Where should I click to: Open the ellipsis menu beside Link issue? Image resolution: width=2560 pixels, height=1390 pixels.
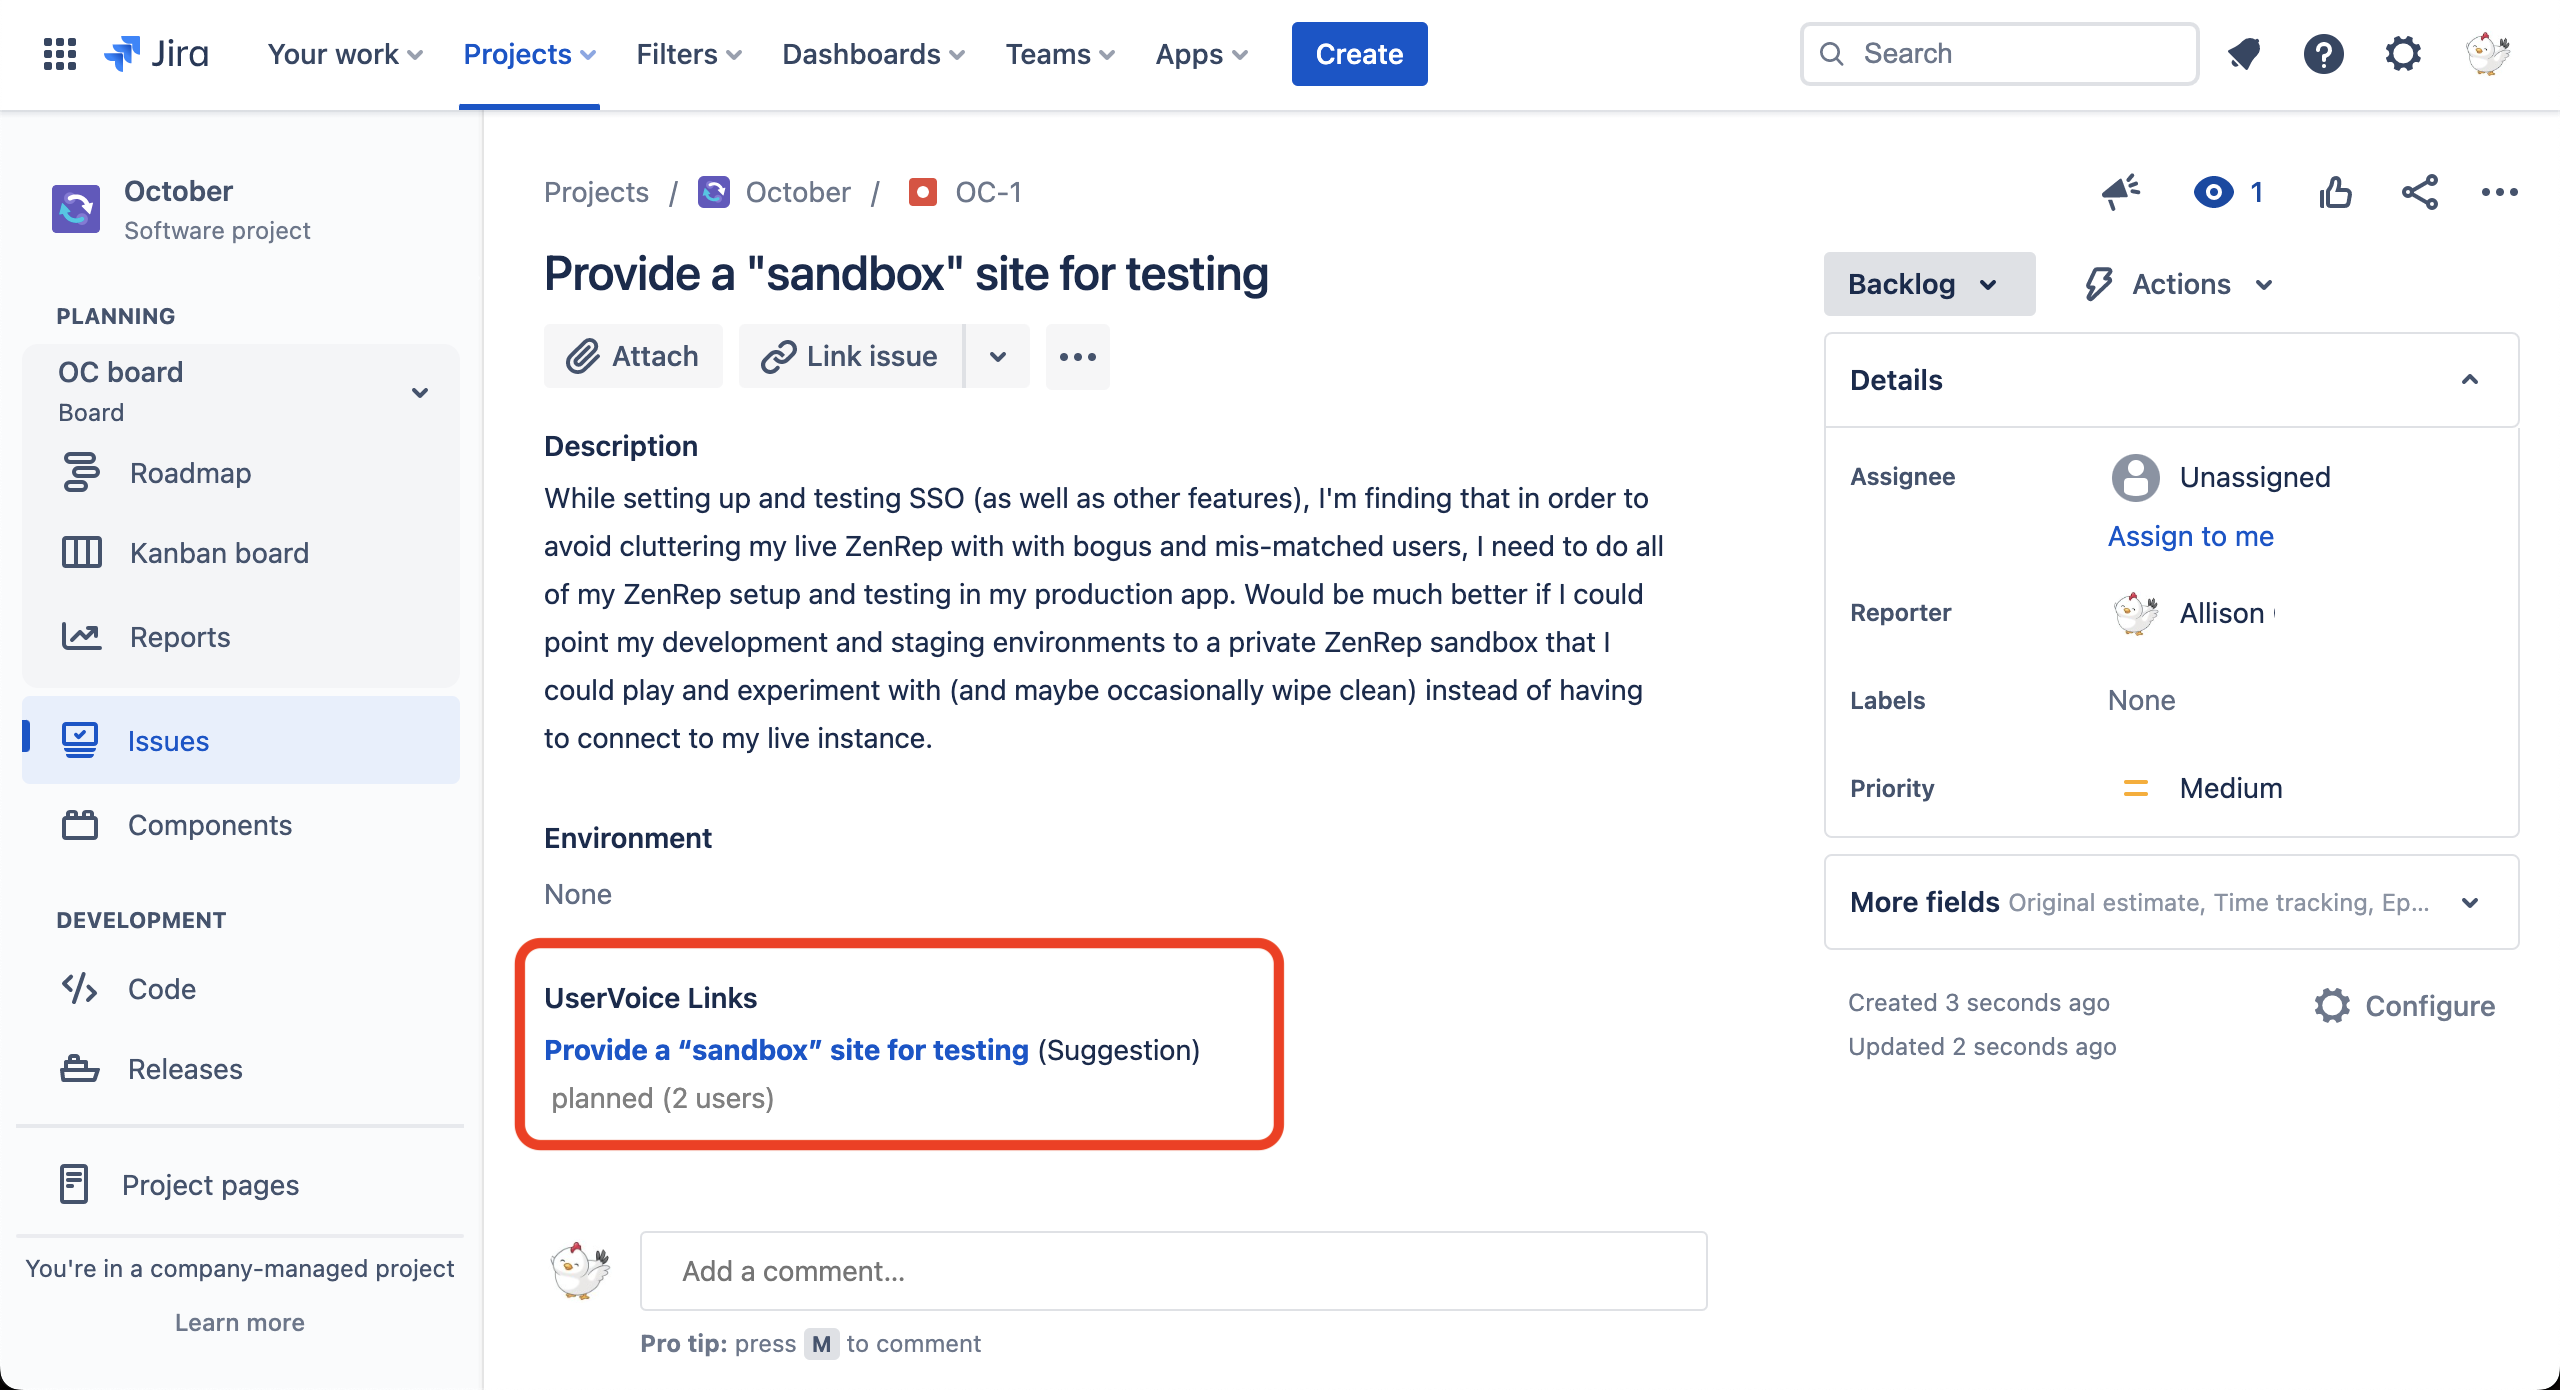(x=1078, y=356)
